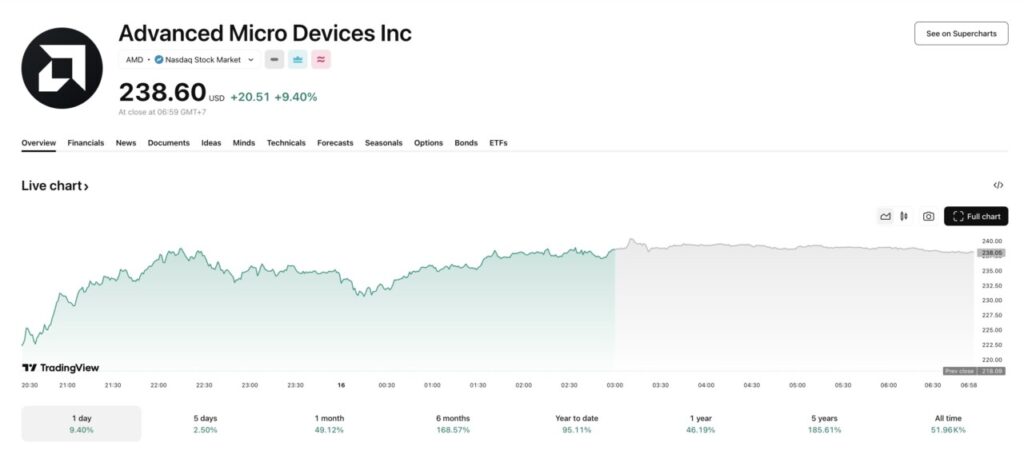Open the Full chart button

click(x=976, y=216)
